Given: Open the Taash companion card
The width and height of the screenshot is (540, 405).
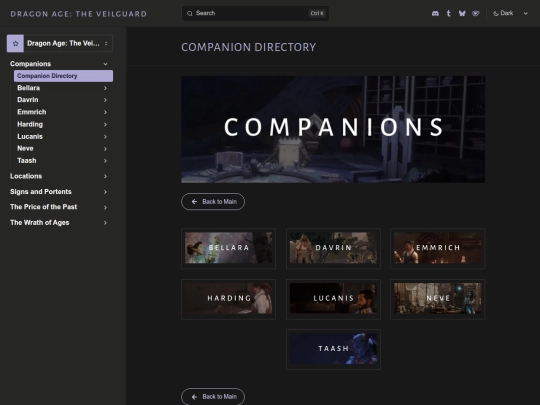Looking at the screenshot, I should (333, 349).
